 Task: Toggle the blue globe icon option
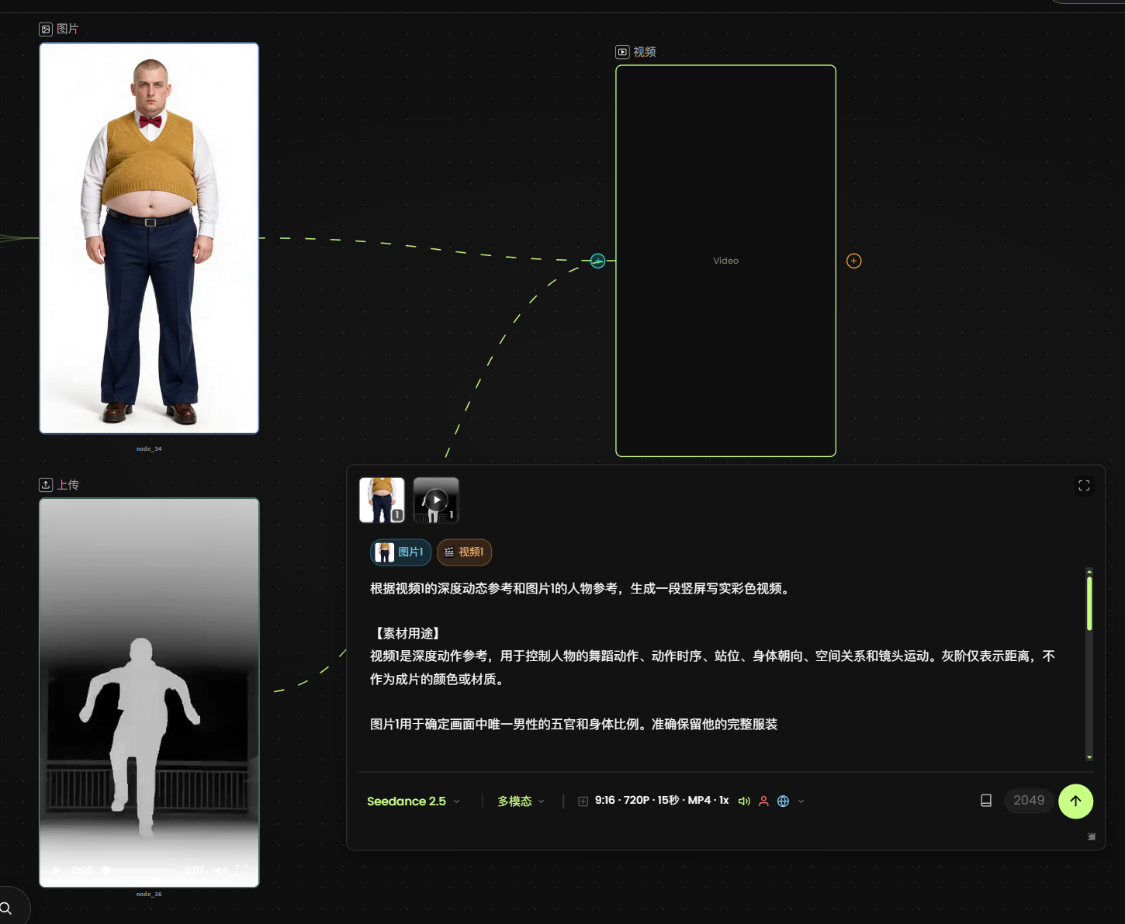(783, 801)
